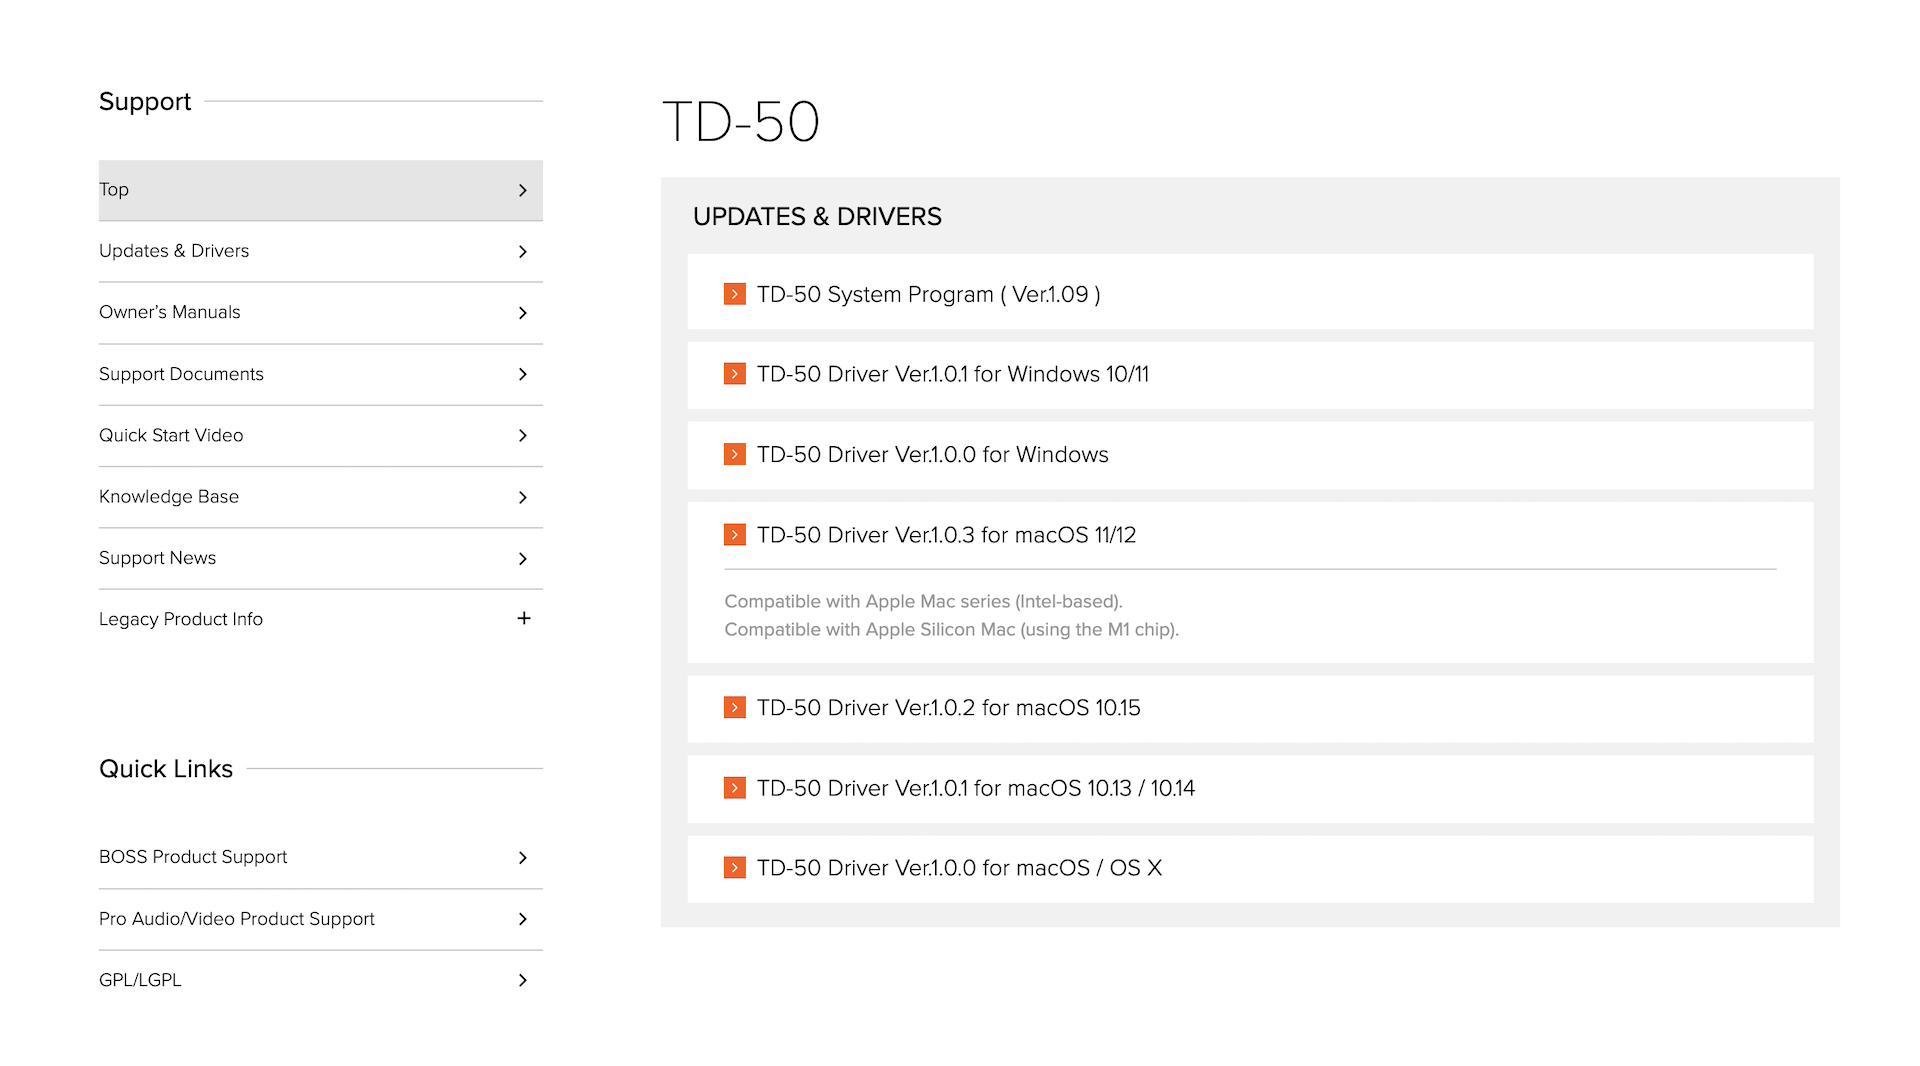Click chevron arrow next to Updates & Drivers
Image resolution: width=1920 pixels, height=1066 pixels.
tap(522, 252)
